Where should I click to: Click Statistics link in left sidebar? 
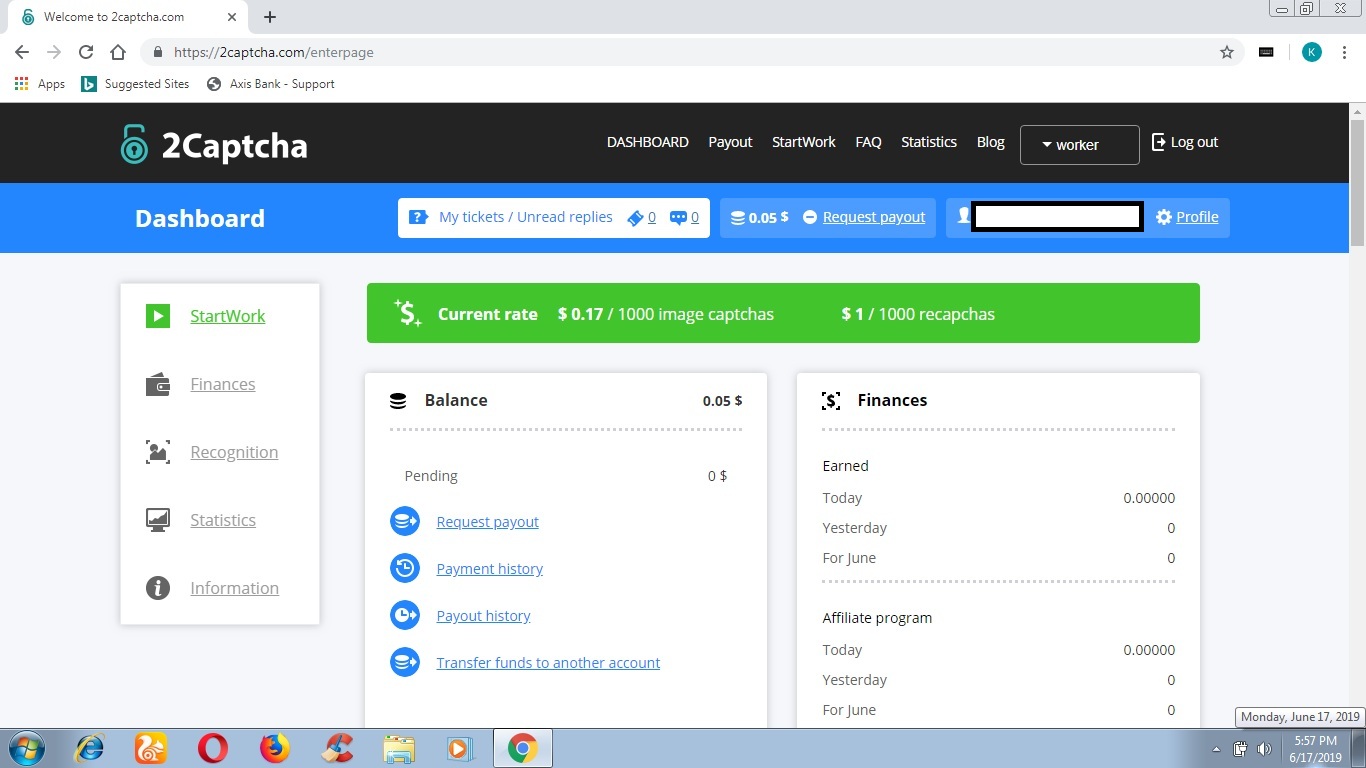click(223, 520)
